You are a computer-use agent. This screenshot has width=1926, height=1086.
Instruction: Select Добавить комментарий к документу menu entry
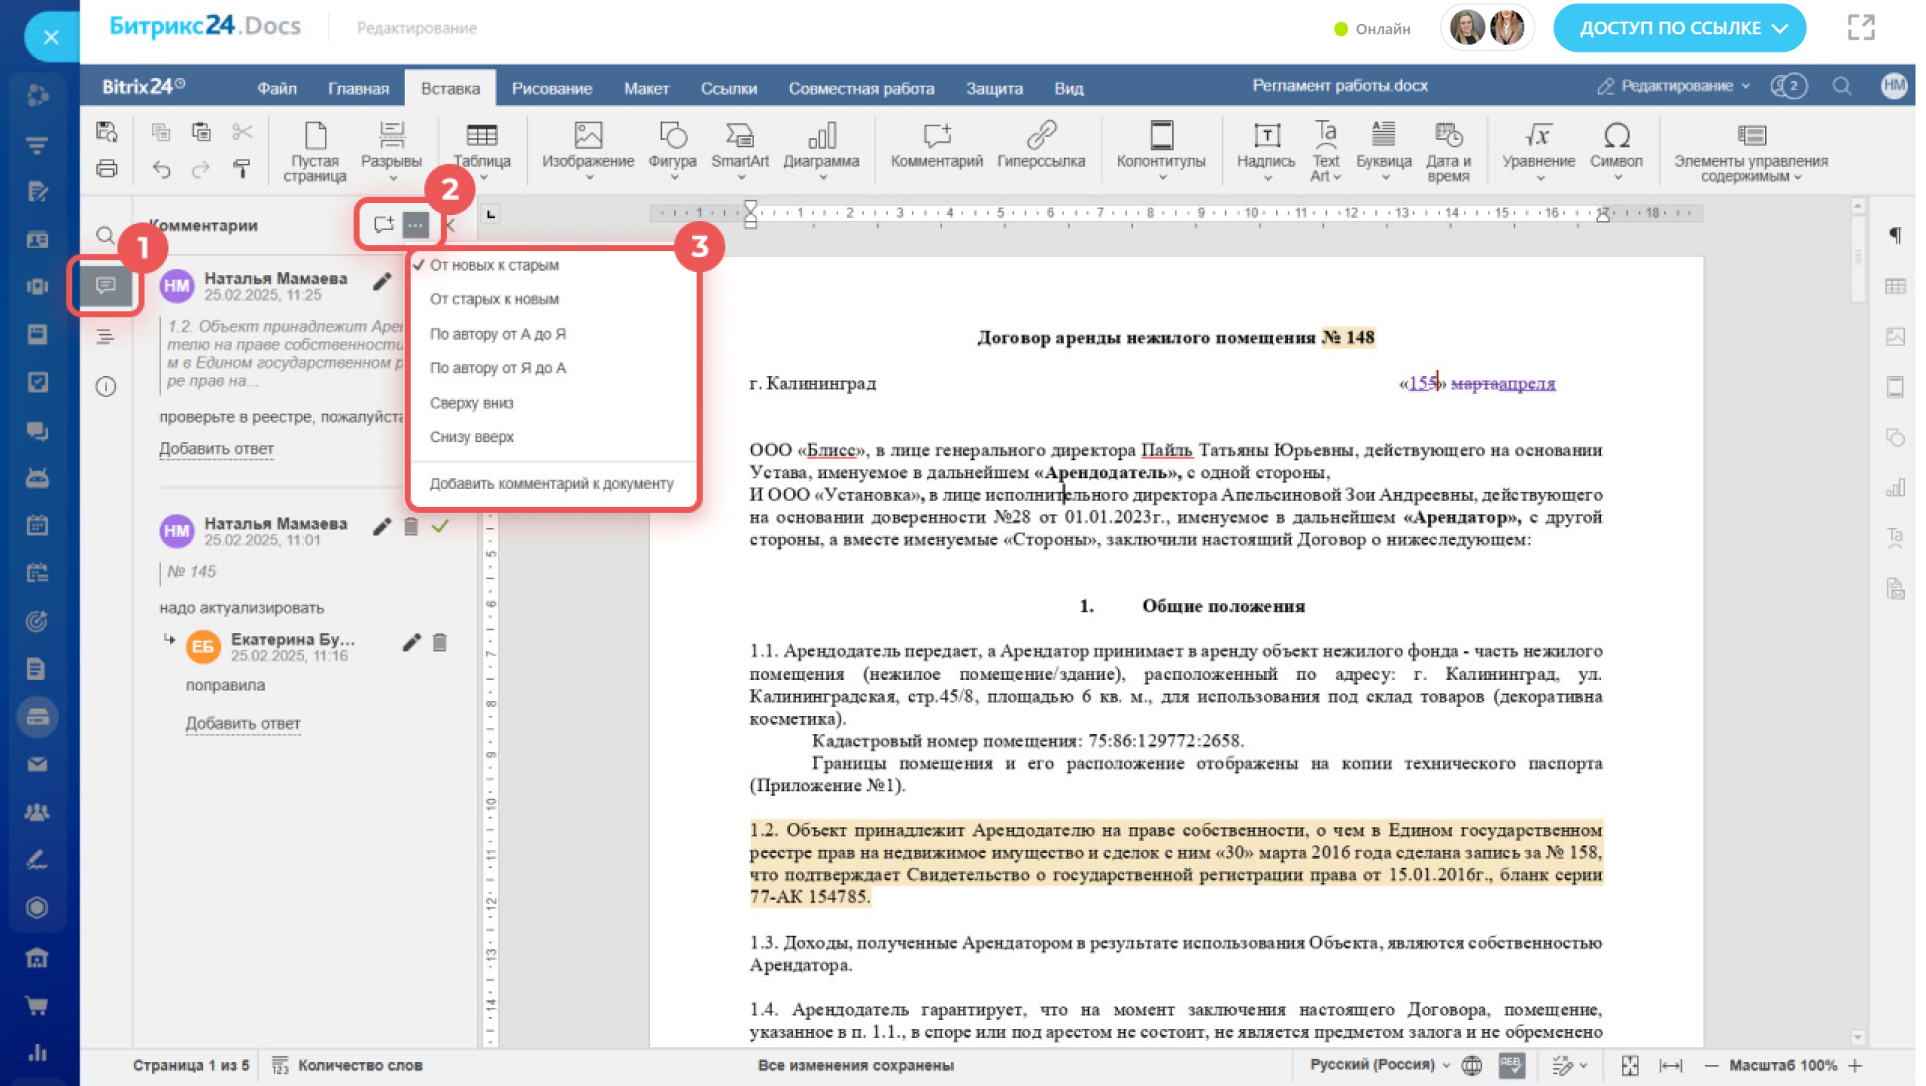click(x=551, y=484)
